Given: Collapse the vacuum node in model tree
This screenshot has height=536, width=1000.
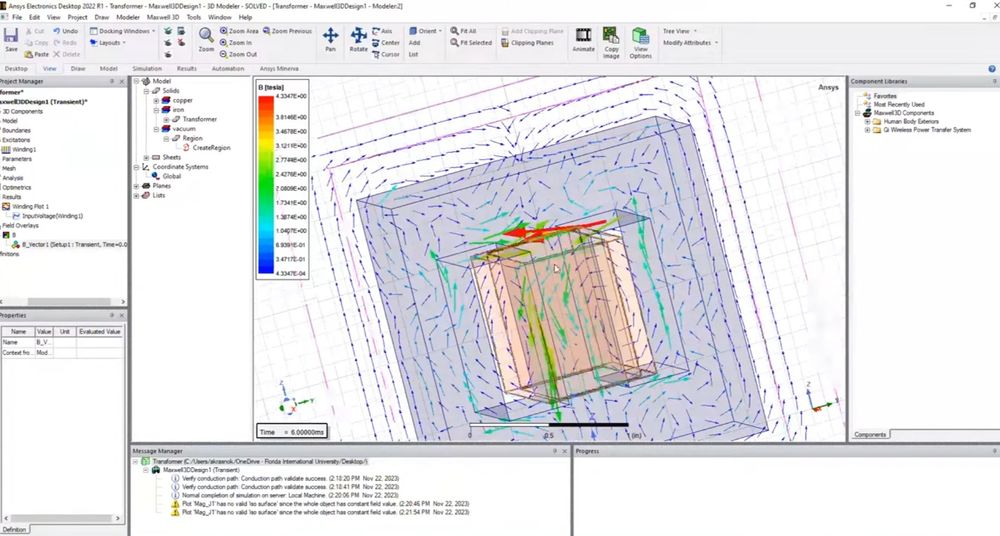Looking at the screenshot, I should point(156,129).
